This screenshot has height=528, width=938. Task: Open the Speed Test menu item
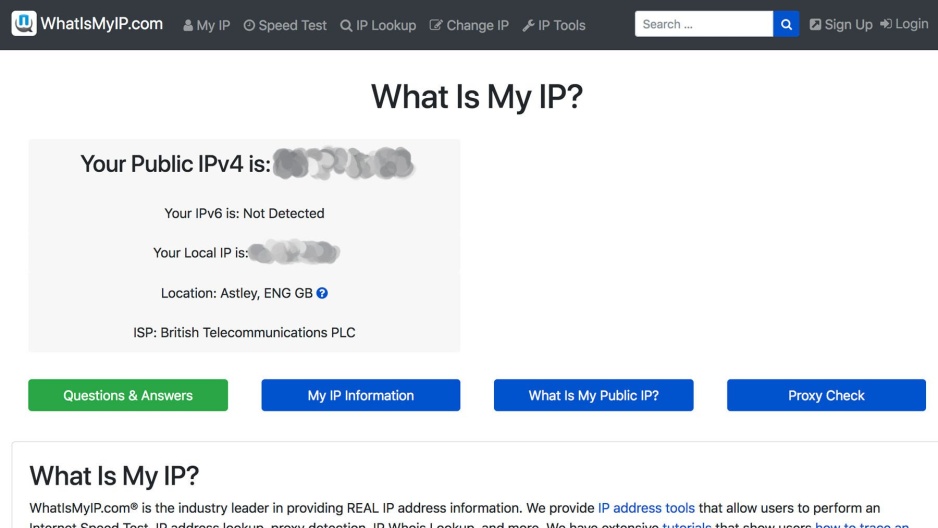click(x=285, y=25)
